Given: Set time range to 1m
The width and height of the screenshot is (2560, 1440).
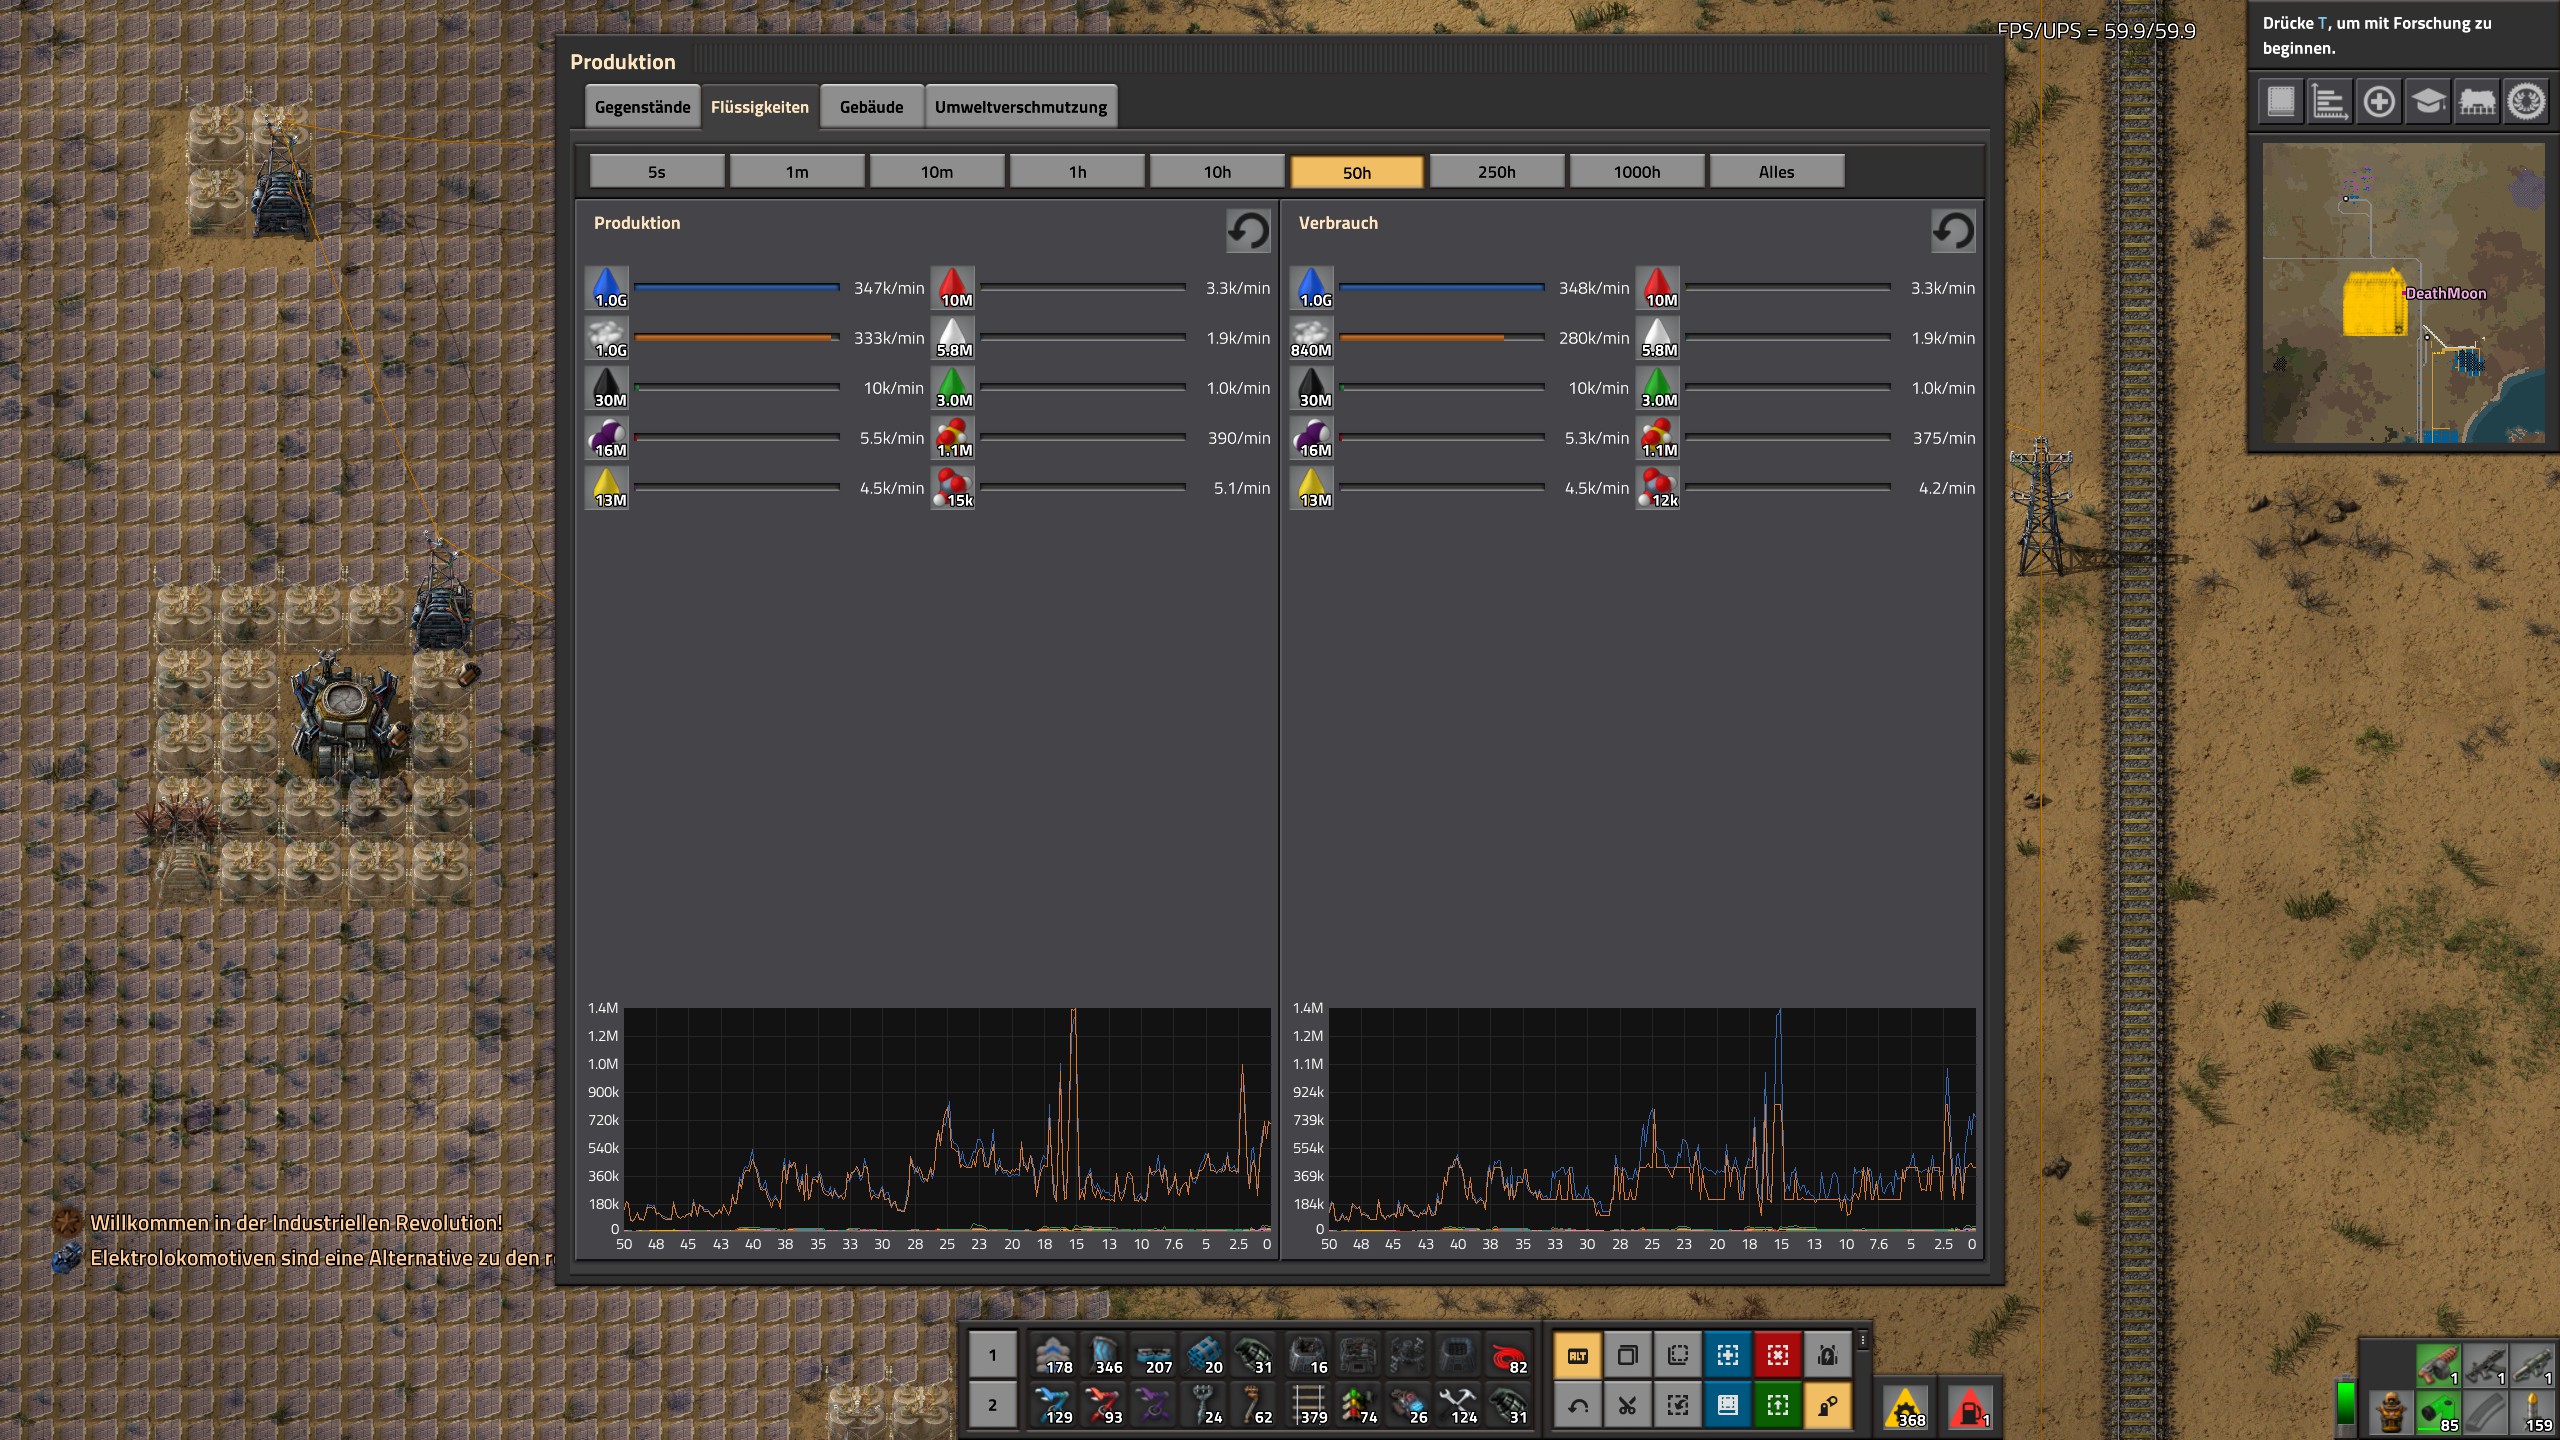Looking at the screenshot, I should 797,172.
